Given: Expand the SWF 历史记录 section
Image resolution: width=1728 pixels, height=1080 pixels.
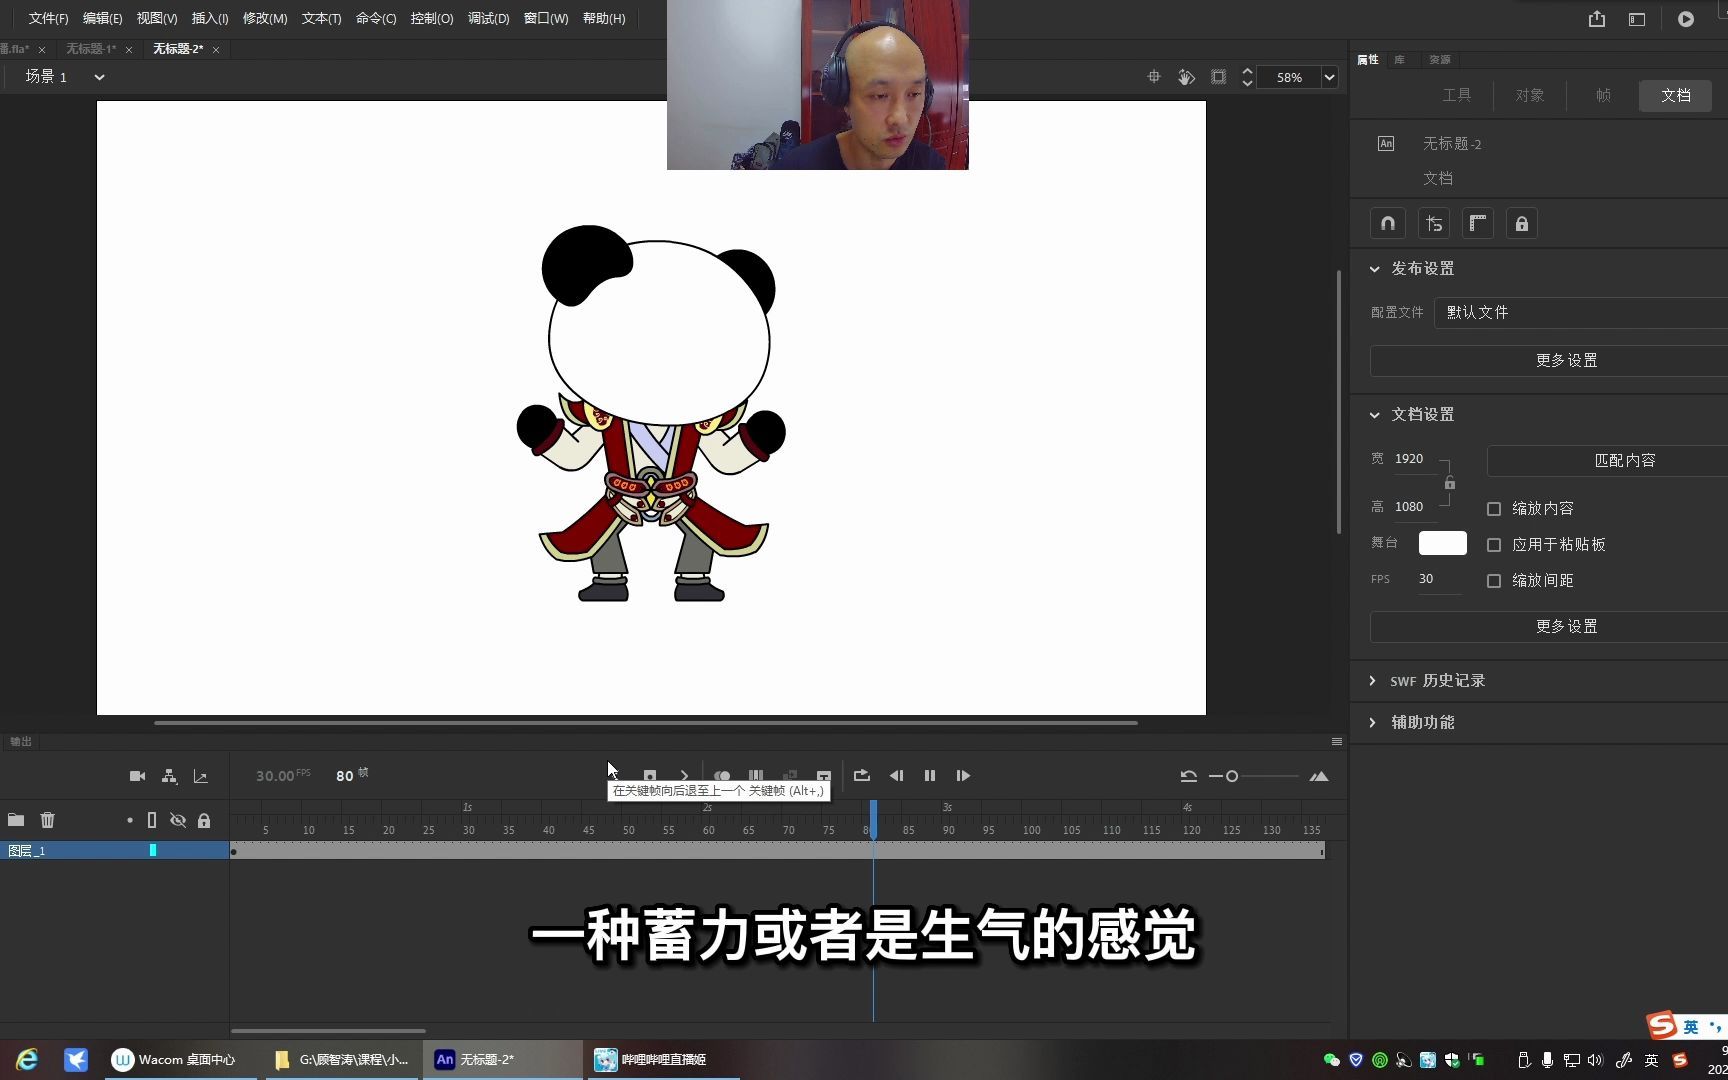Looking at the screenshot, I should 1373,681.
